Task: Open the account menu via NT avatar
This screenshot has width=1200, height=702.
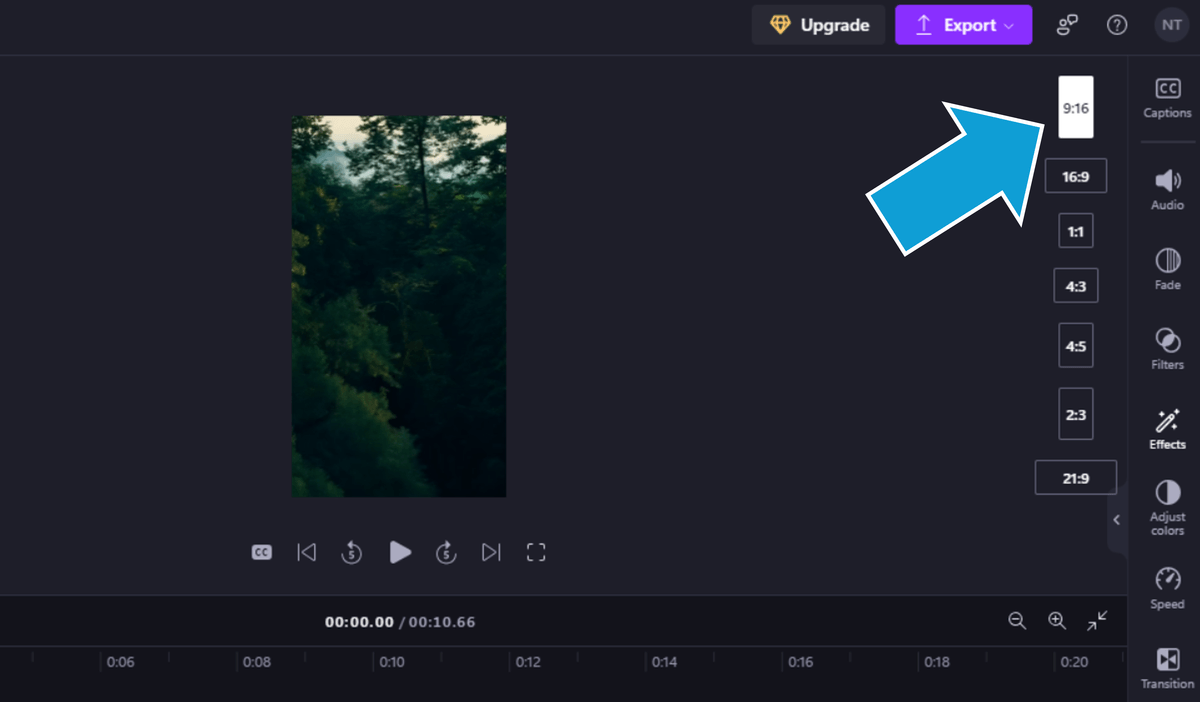Action: 1171,25
